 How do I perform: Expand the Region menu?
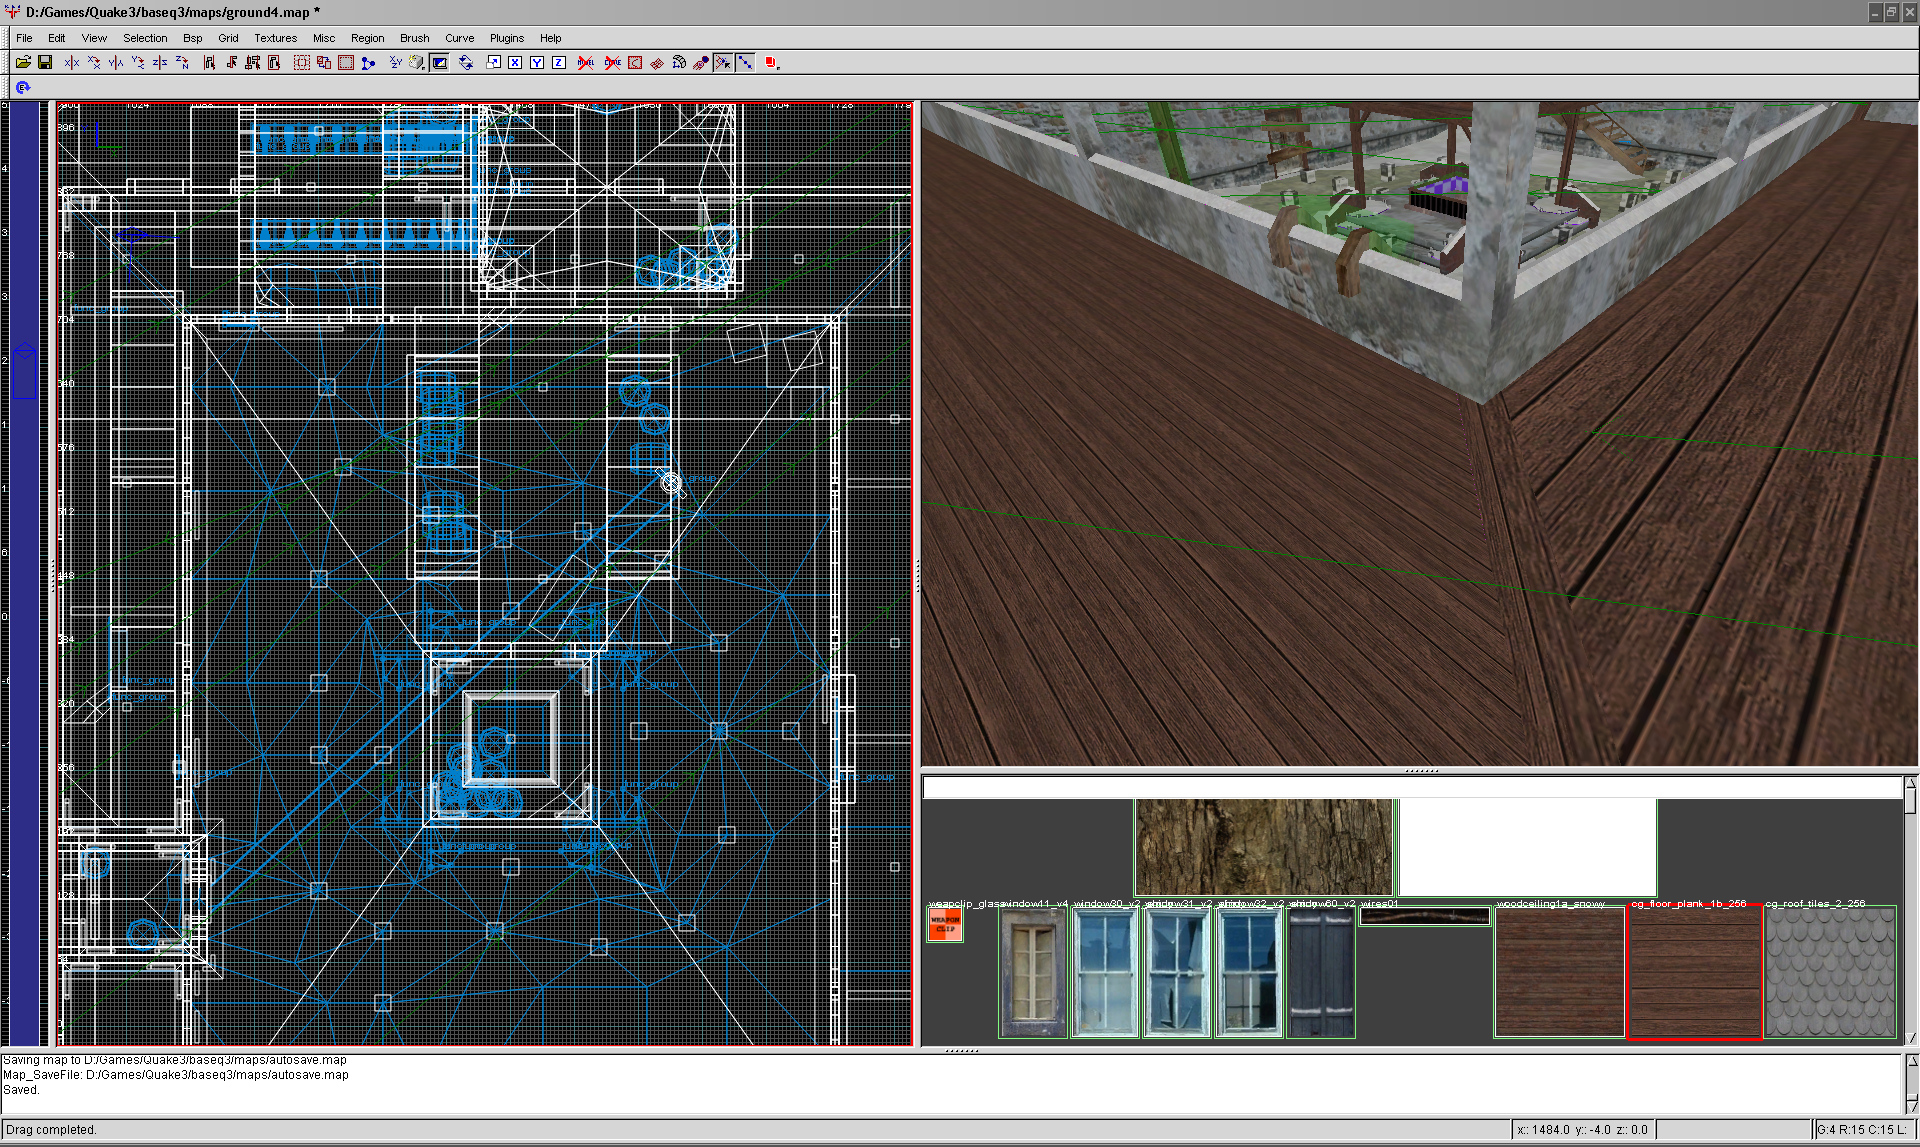tap(367, 38)
